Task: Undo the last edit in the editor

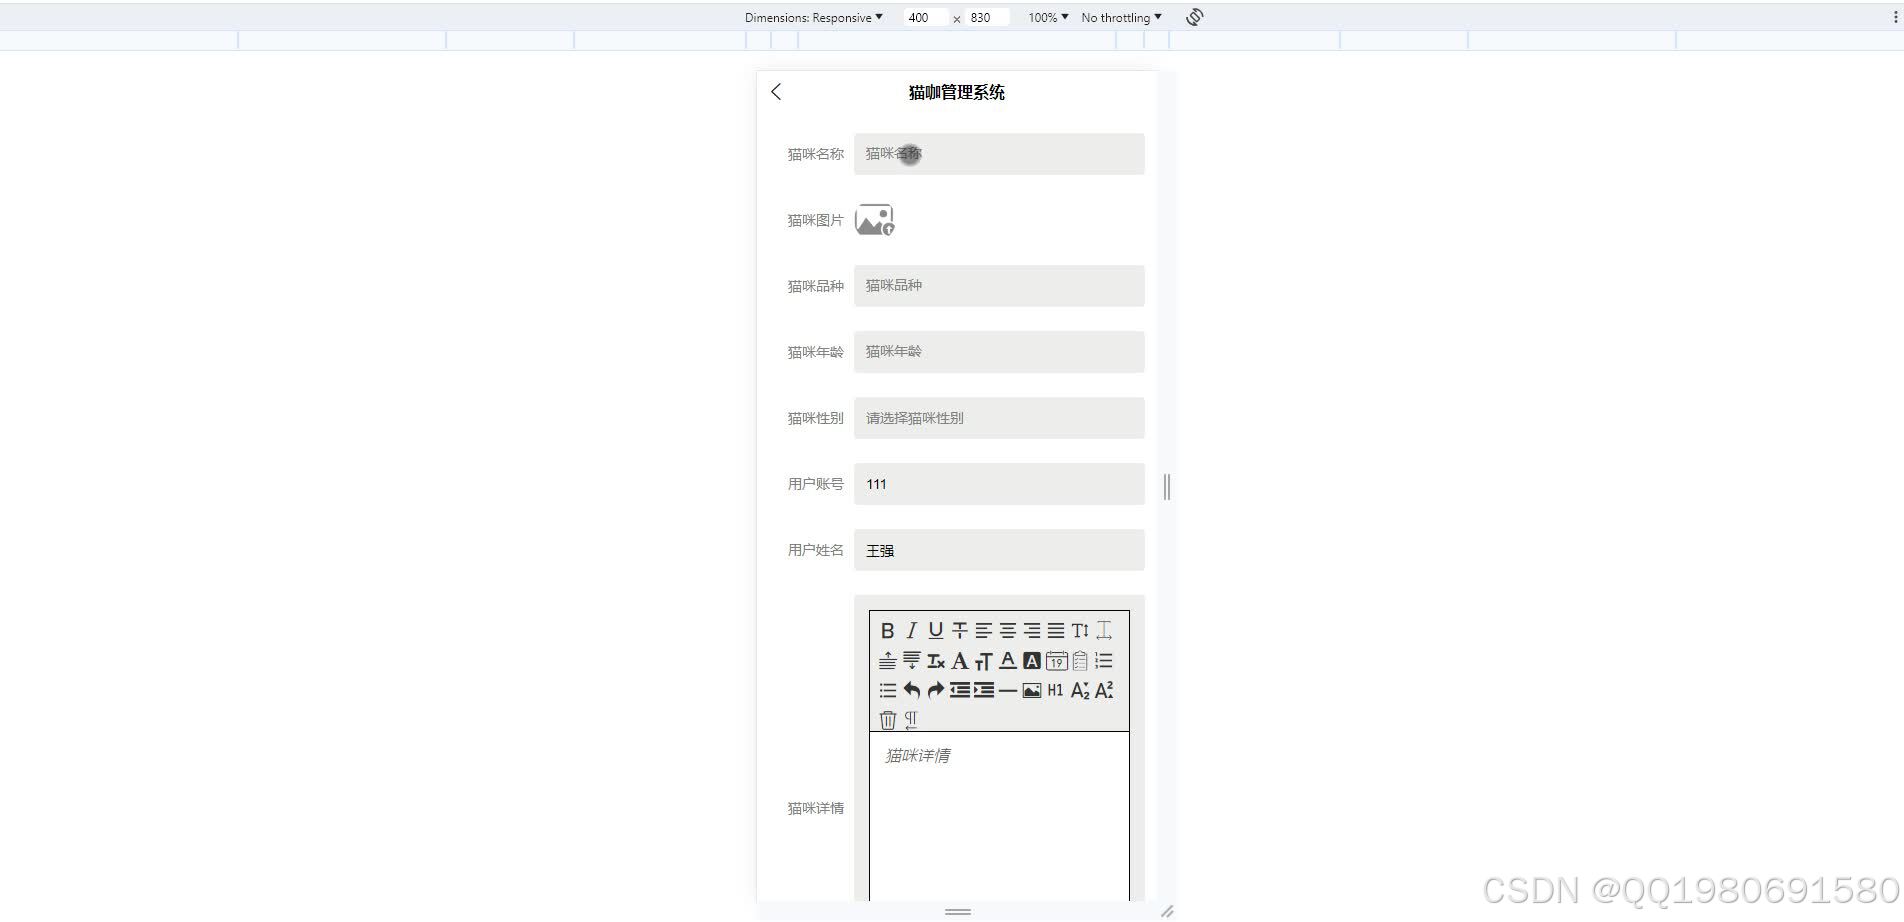Action: (x=911, y=690)
